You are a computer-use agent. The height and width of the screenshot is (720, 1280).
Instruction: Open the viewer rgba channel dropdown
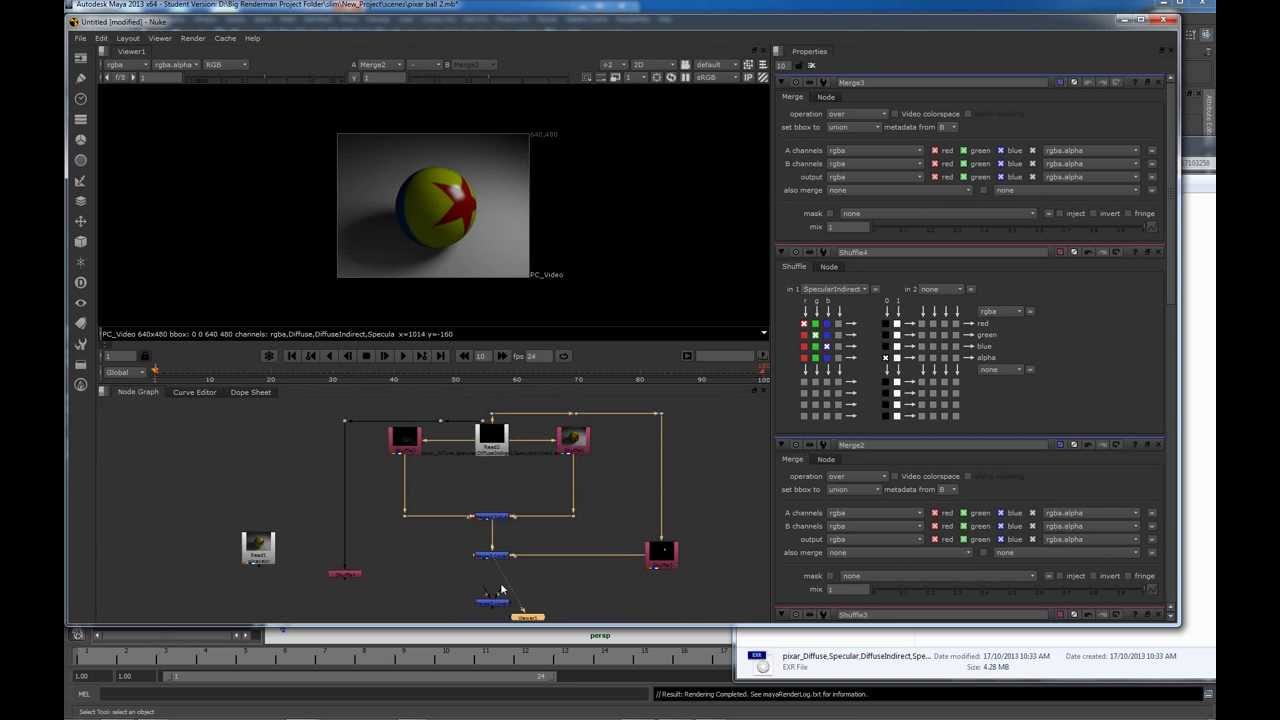[x=127, y=65]
